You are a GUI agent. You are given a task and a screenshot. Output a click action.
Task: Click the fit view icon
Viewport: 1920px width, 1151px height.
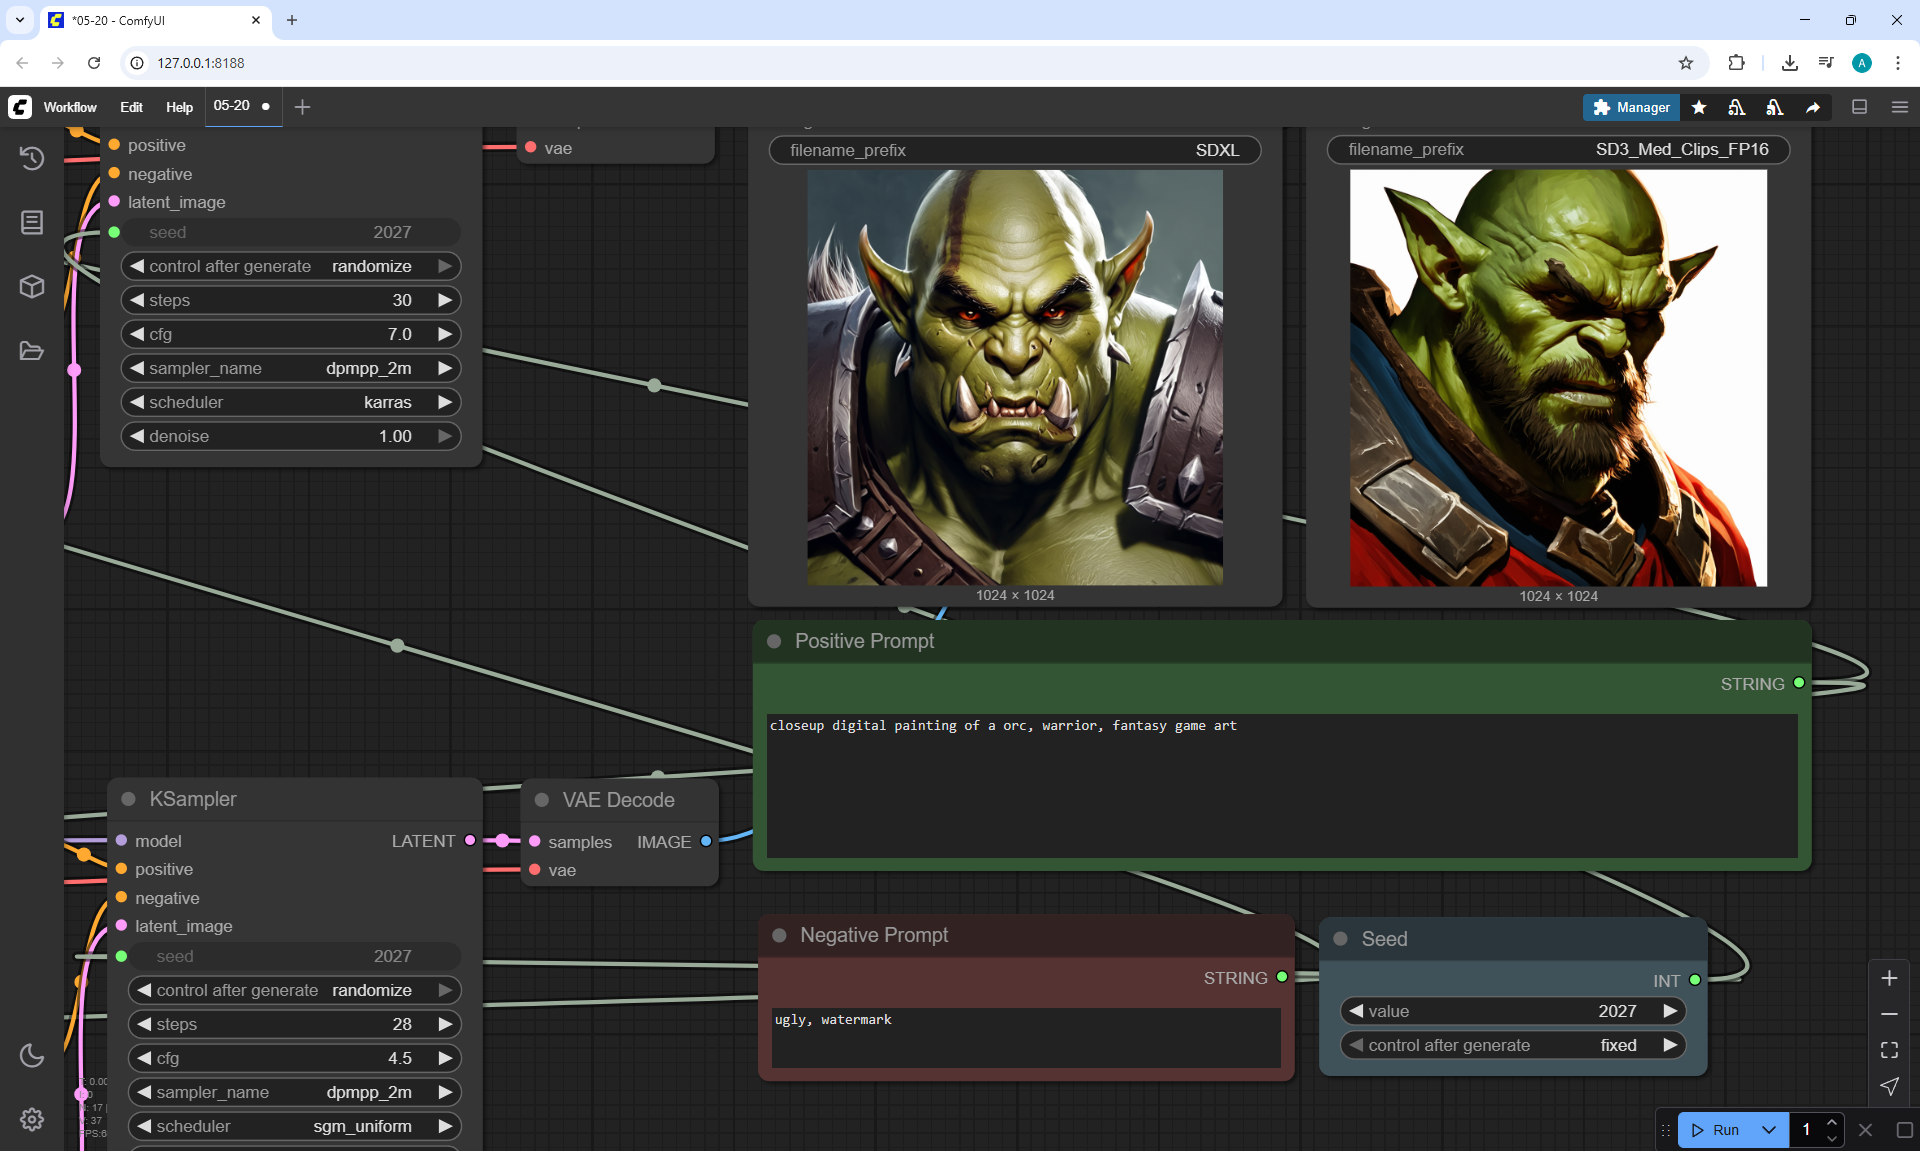pos(1889,1050)
